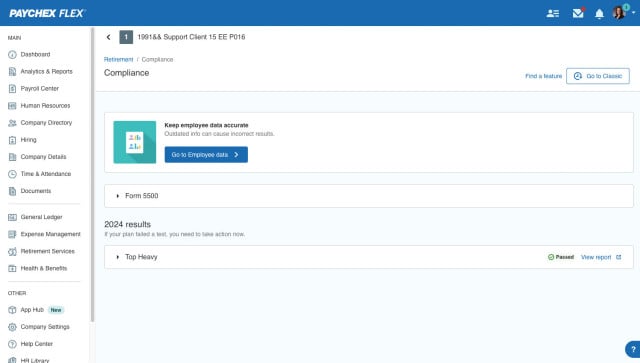This screenshot has height=363, width=640.
Task: Click the '2024 results' heading
Action: point(127,225)
